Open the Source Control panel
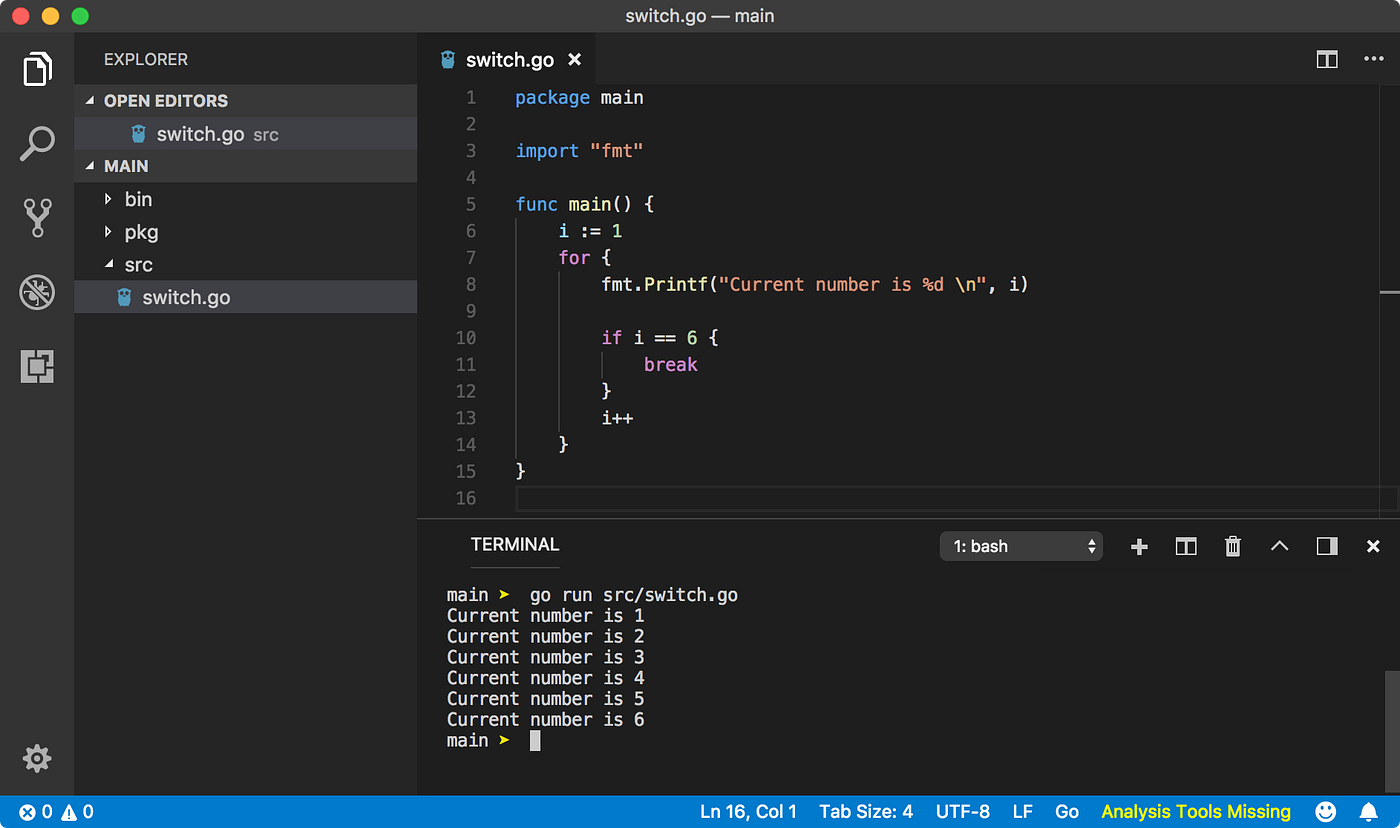Viewport: 1400px width, 828px height. tap(37, 217)
